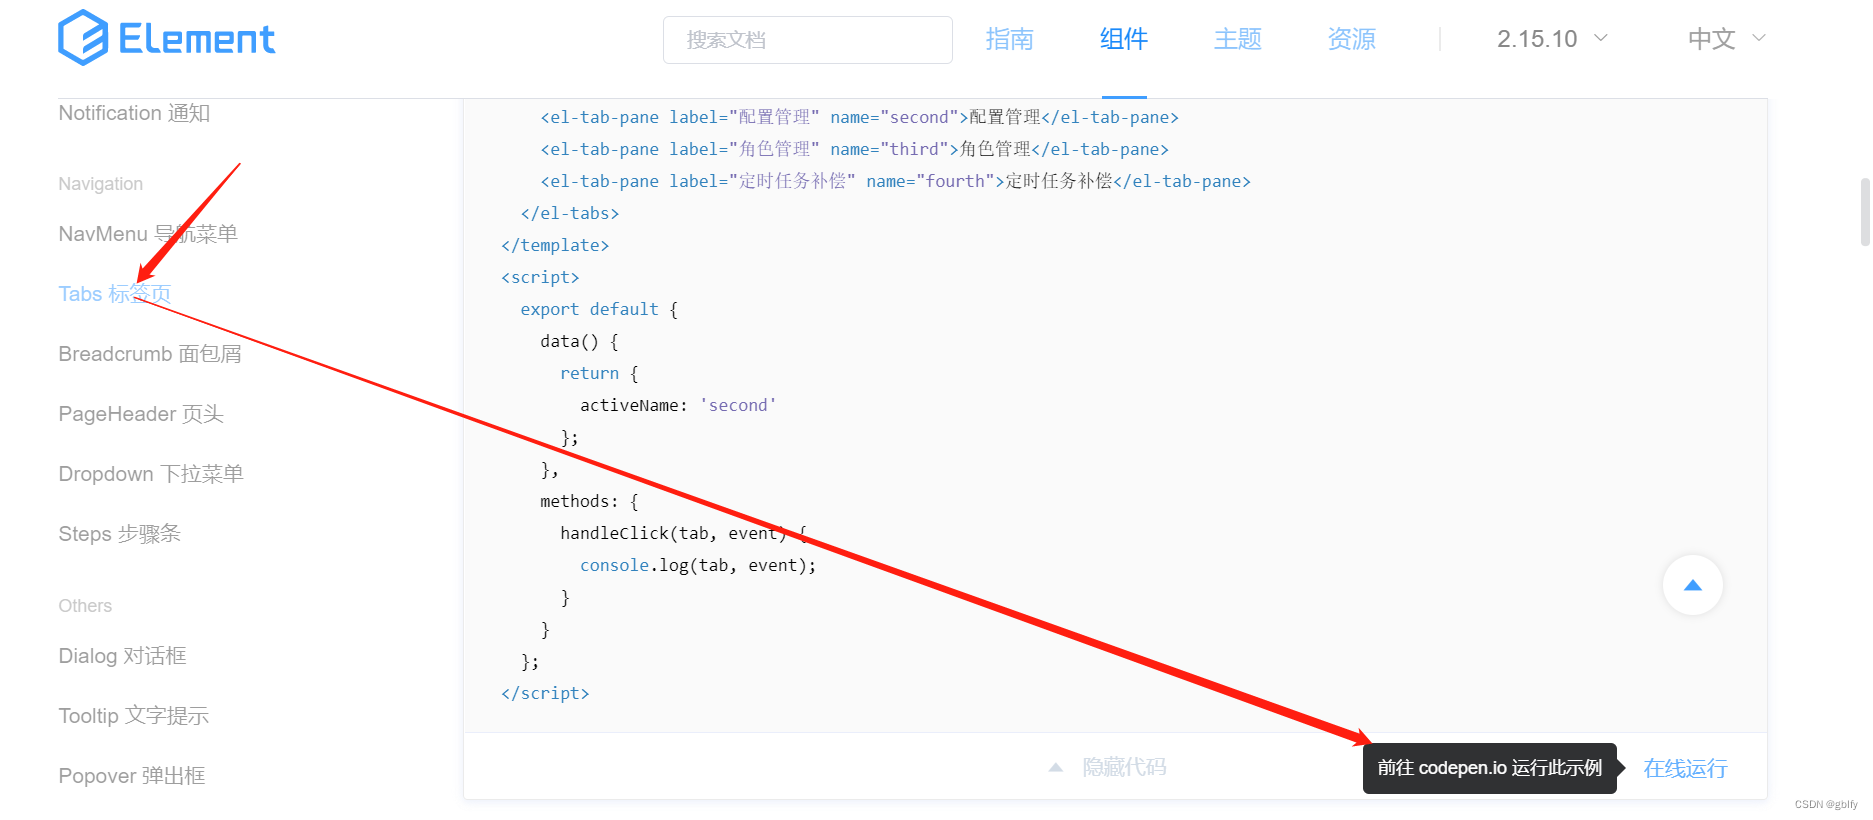Open PageHeader 页头 in sidebar
This screenshot has height=820, width=1873.
point(141,414)
